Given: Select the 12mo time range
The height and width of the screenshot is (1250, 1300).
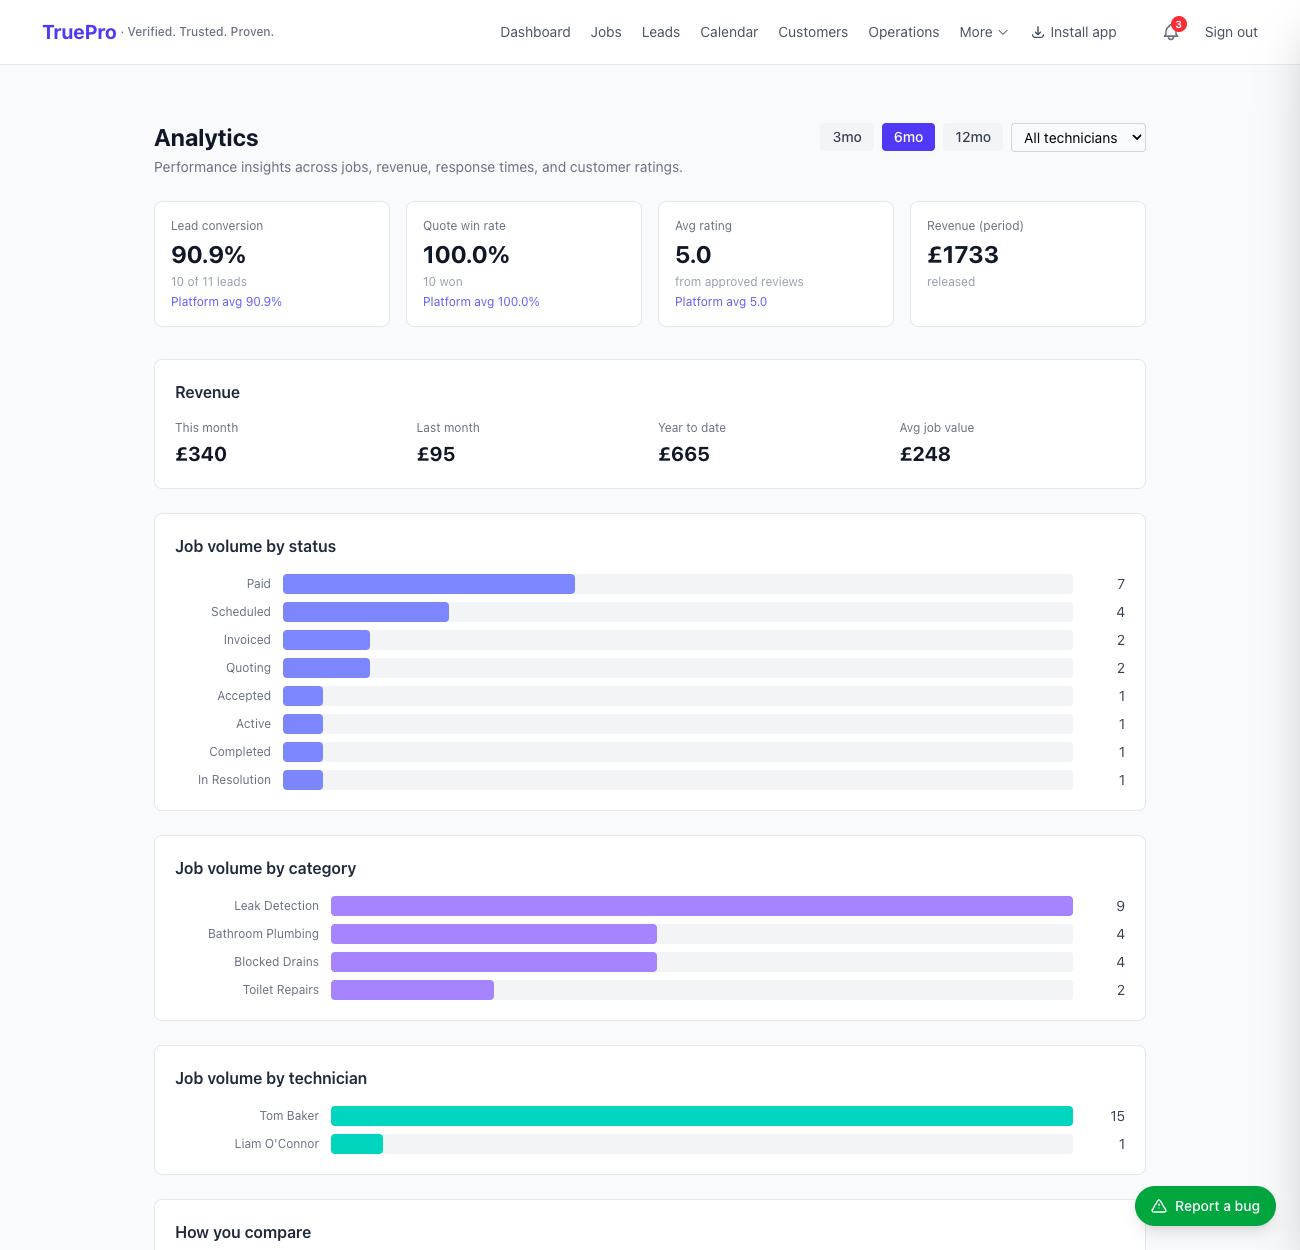Looking at the screenshot, I should pos(973,137).
